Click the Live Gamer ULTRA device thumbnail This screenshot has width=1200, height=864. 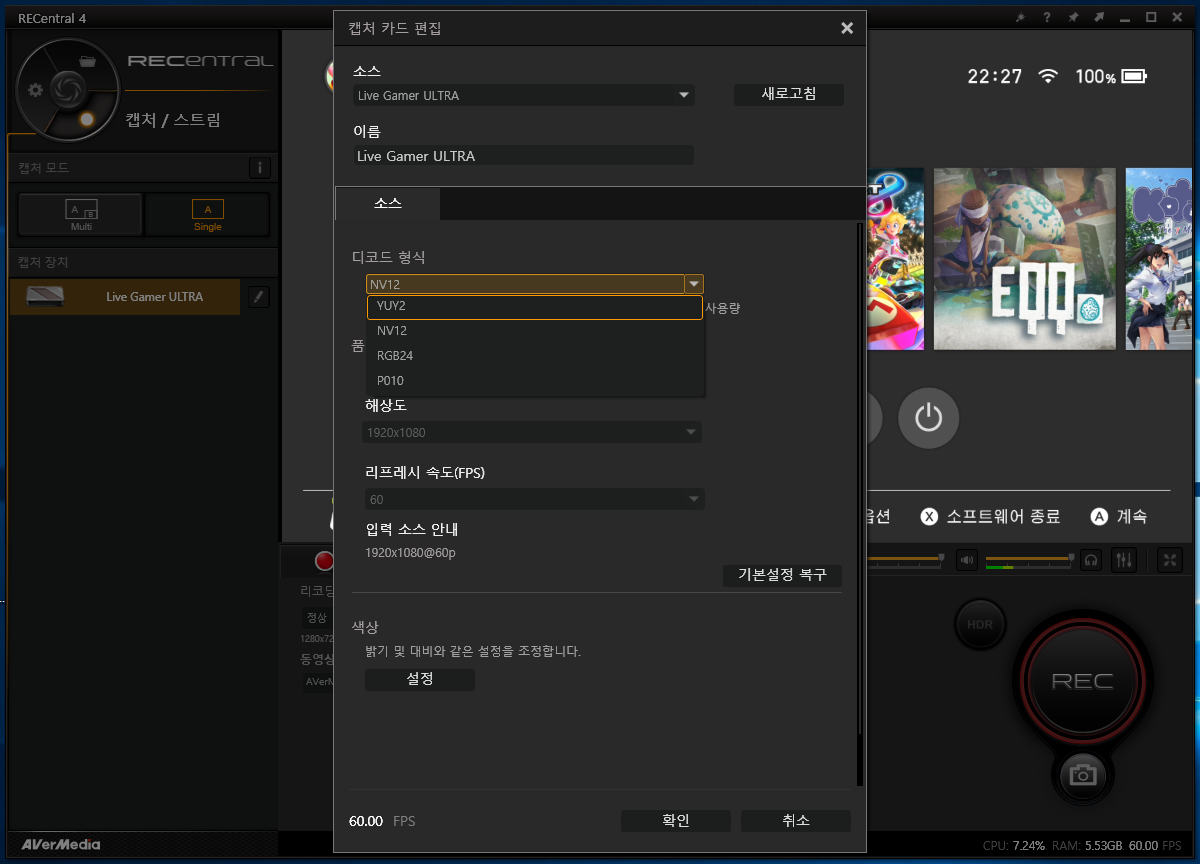pos(46,296)
